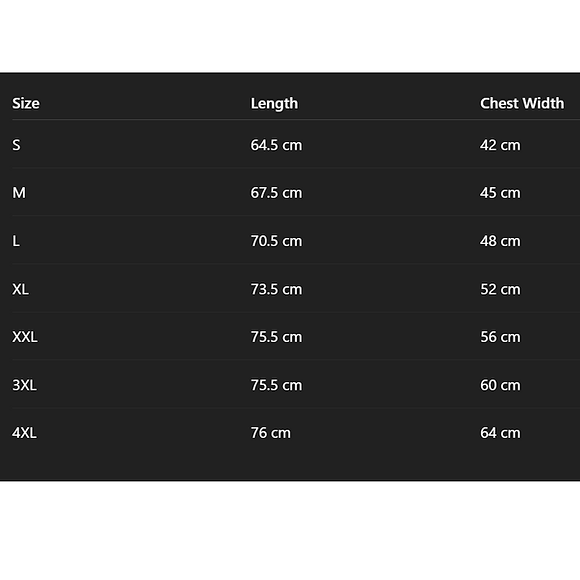The image size is (580, 580).
Task: Click the 60 cm chest width value
Action: coord(500,385)
